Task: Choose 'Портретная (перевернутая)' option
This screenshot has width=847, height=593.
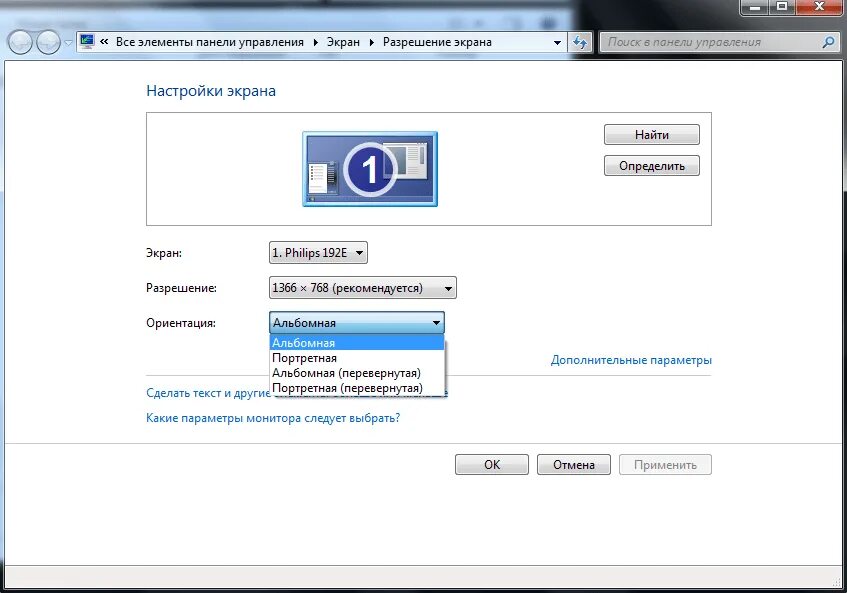Action: point(357,388)
